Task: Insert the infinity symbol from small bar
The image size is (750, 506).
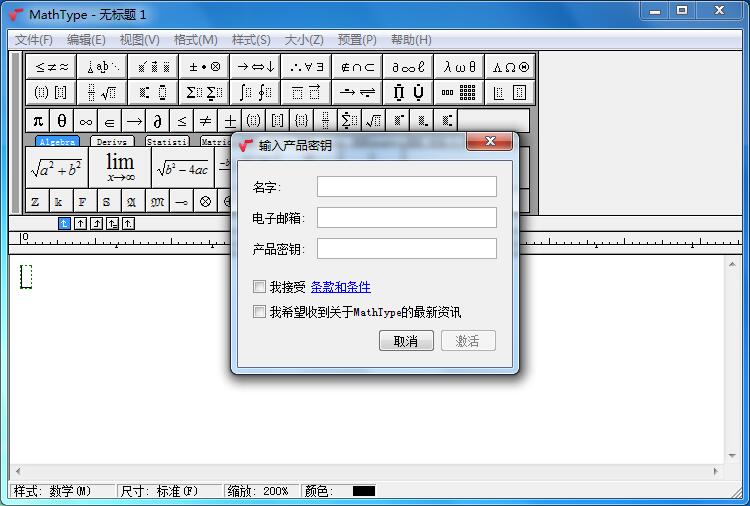Action: click(86, 121)
